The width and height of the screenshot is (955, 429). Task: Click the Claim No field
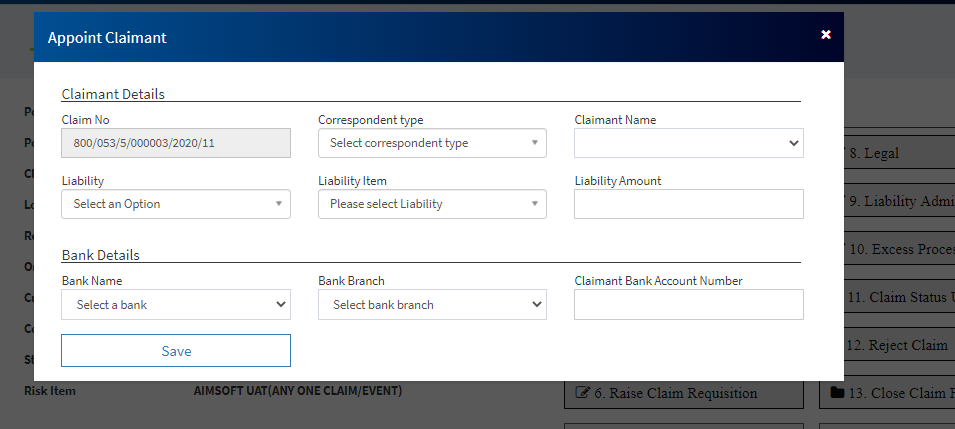pos(176,143)
